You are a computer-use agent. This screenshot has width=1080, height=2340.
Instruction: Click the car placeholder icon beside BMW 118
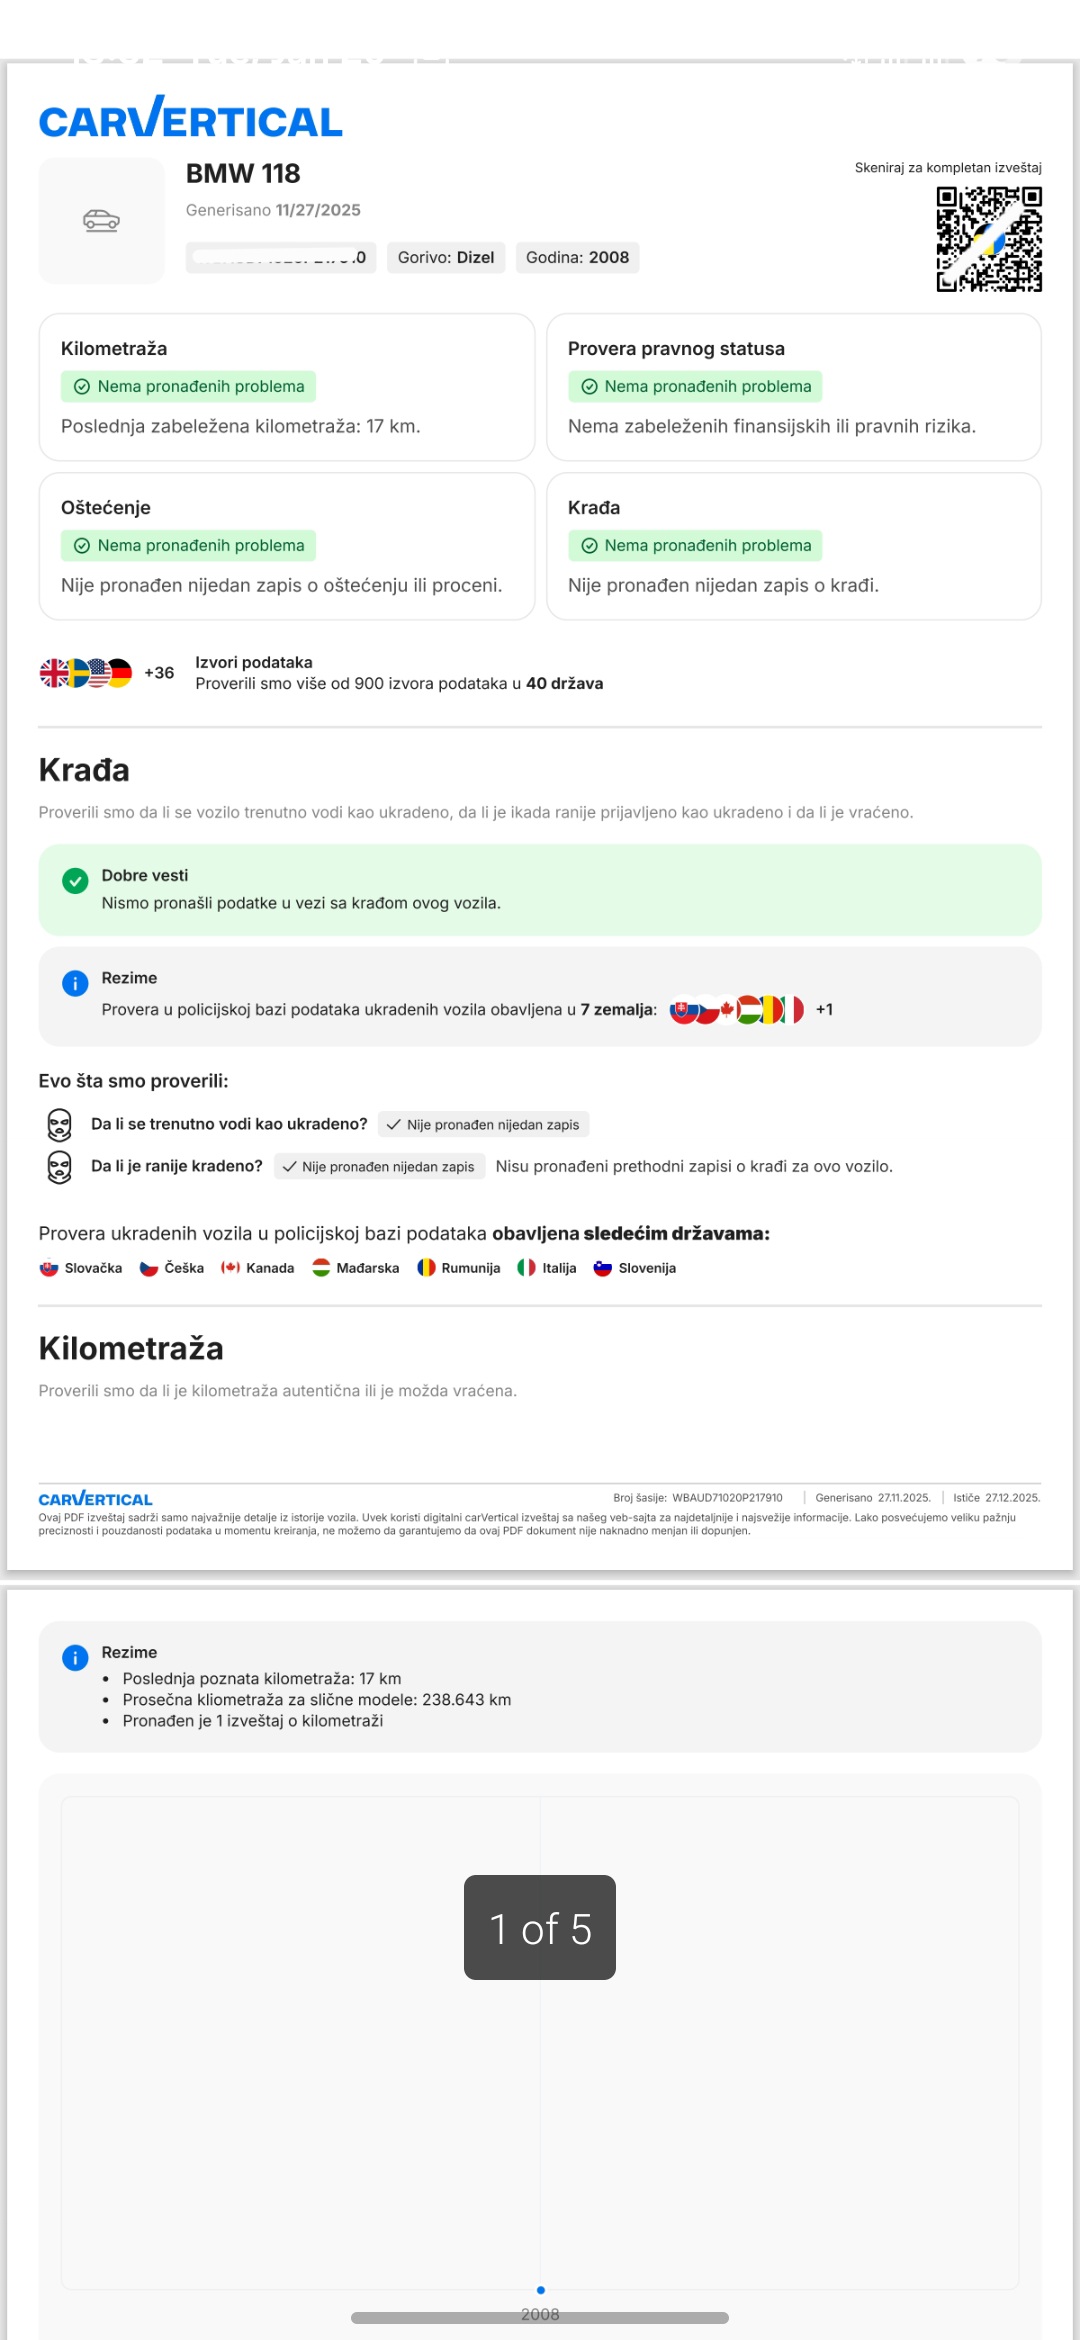coord(101,220)
